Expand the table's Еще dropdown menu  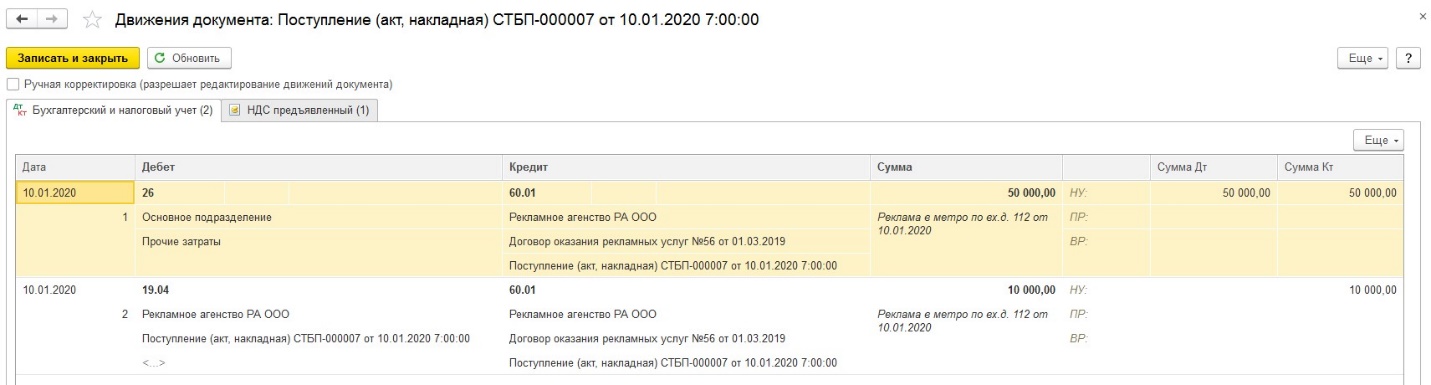click(1379, 140)
